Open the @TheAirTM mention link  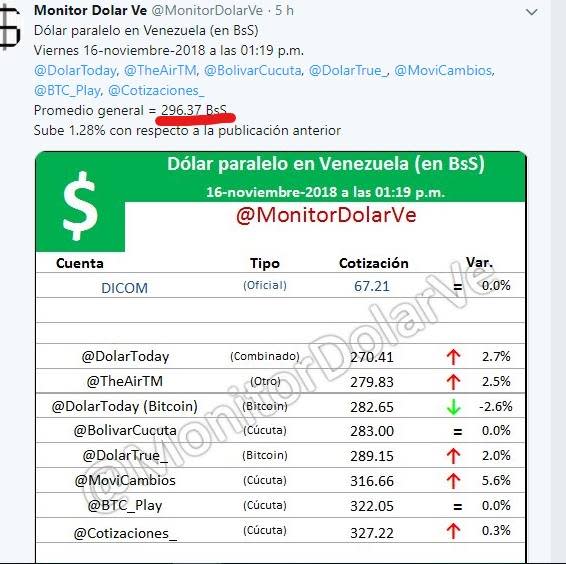click(x=160, y=70)
